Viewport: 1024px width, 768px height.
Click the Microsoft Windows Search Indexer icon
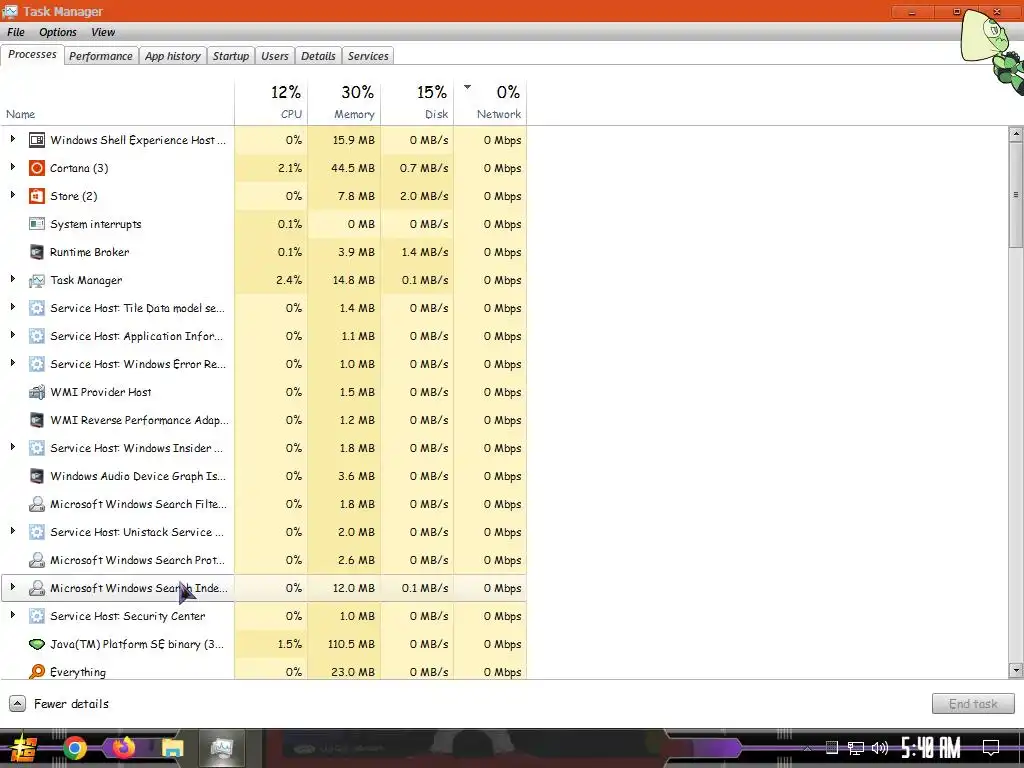[x=37, y=588]
